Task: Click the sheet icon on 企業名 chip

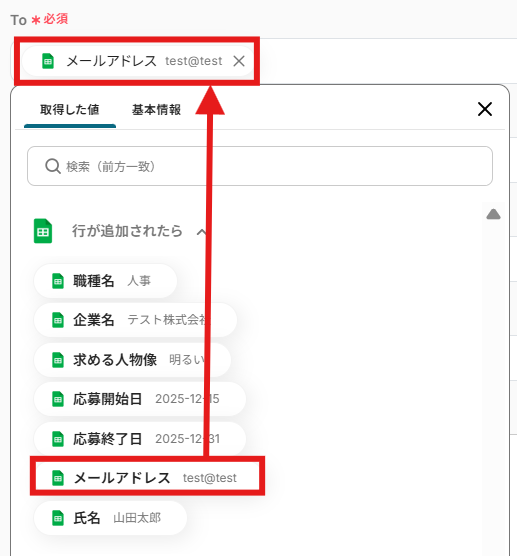Action: pyautogui.click(x=58, y=320)
